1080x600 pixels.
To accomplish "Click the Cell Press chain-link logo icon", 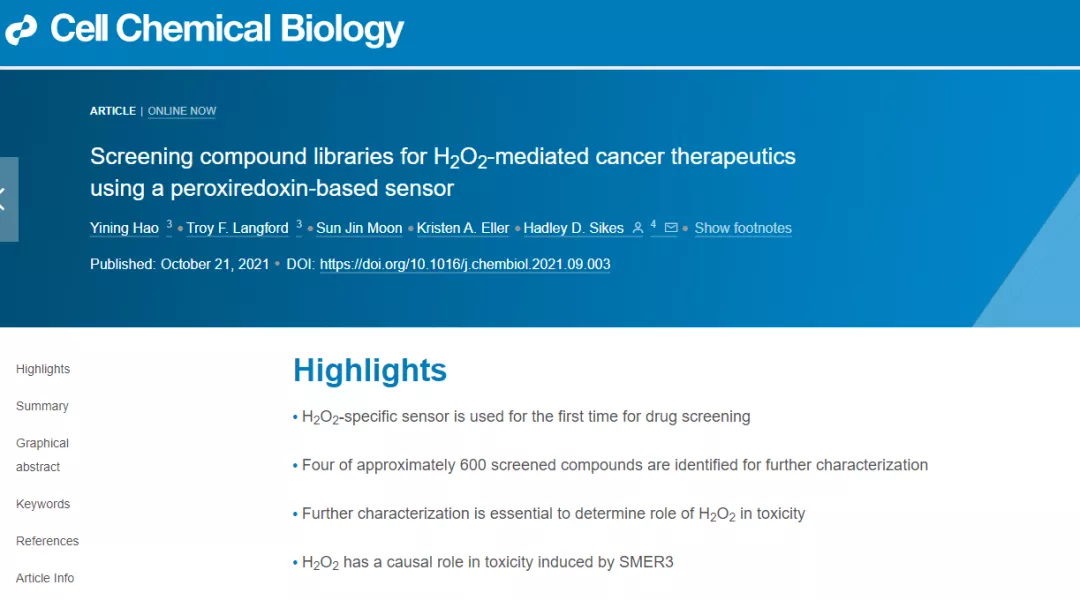I will point(21,30).
